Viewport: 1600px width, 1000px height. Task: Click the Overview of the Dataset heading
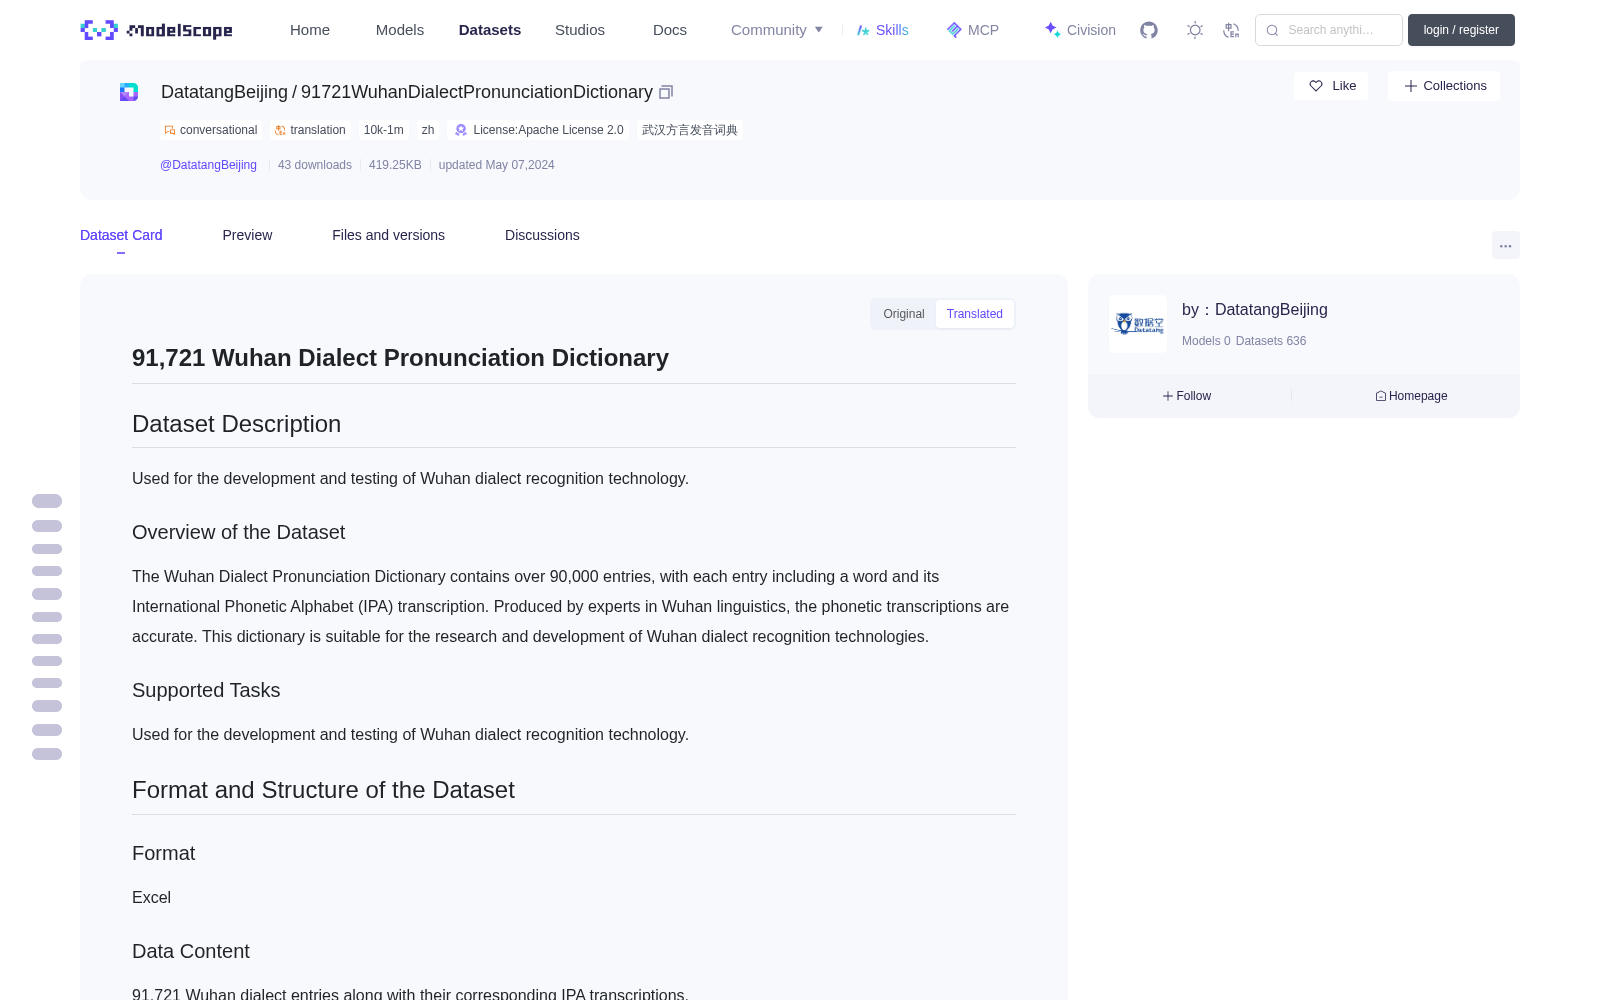pos(238,533)
